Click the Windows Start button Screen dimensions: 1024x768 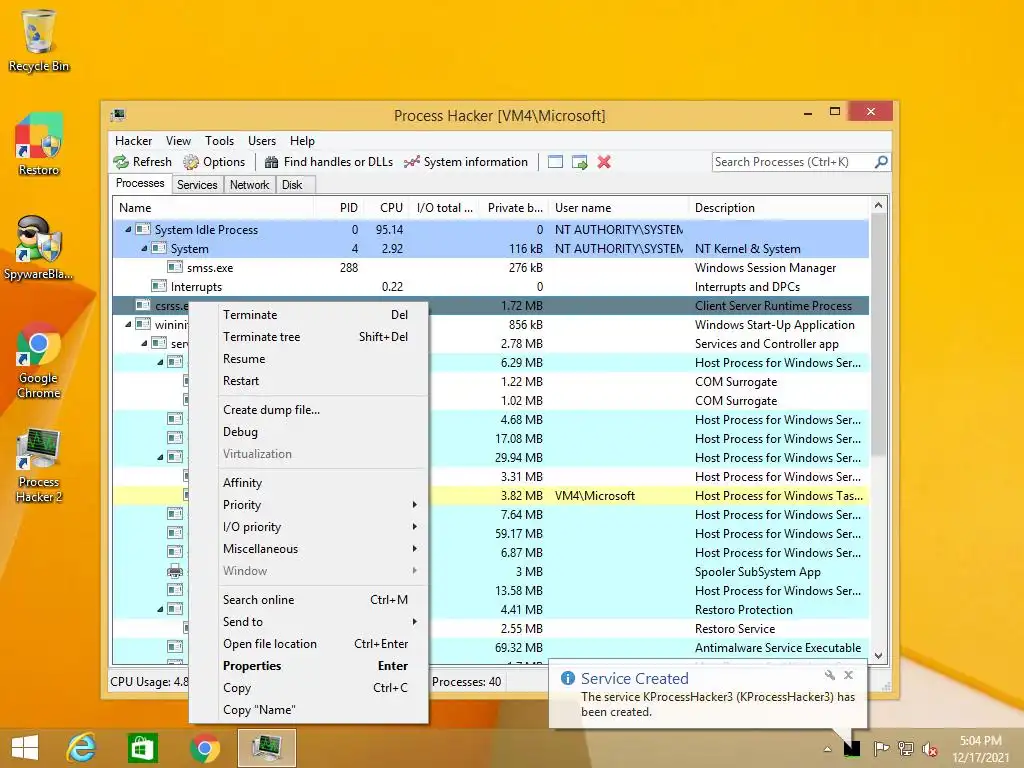point(25,748)
